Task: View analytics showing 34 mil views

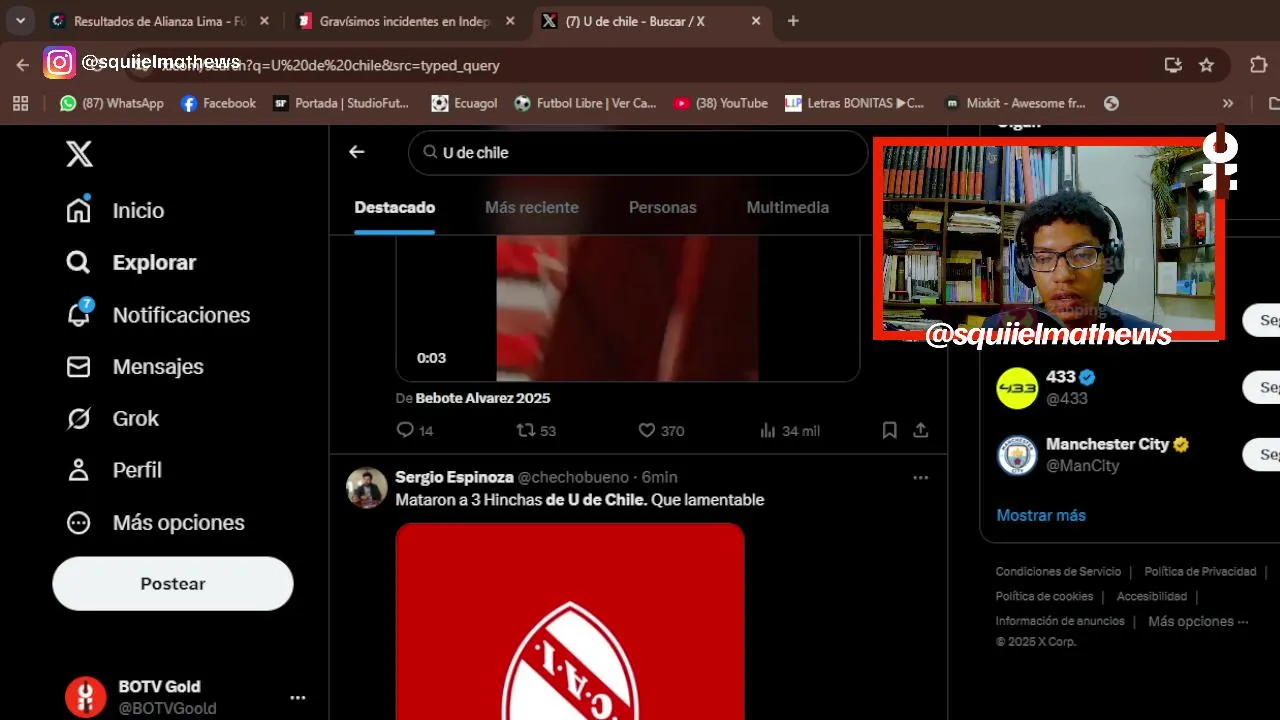Action: click(x=789, y=430)
